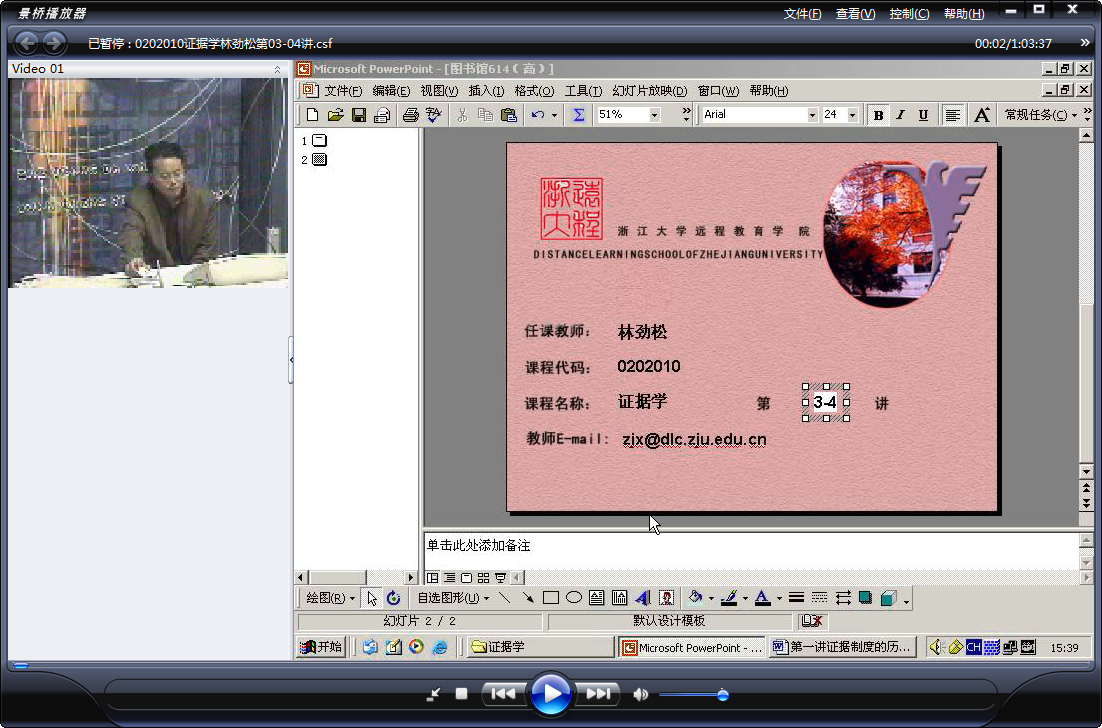Adjust the player volume slider
The height and width of the screenshot is (728, 1102).
(722, 695)
